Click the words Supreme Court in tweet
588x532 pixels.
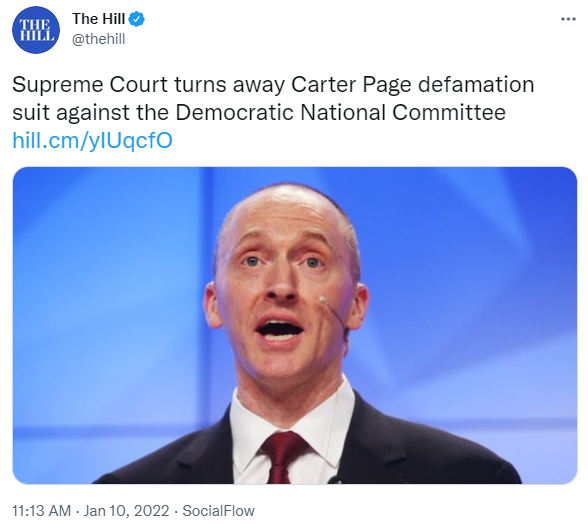90,85
